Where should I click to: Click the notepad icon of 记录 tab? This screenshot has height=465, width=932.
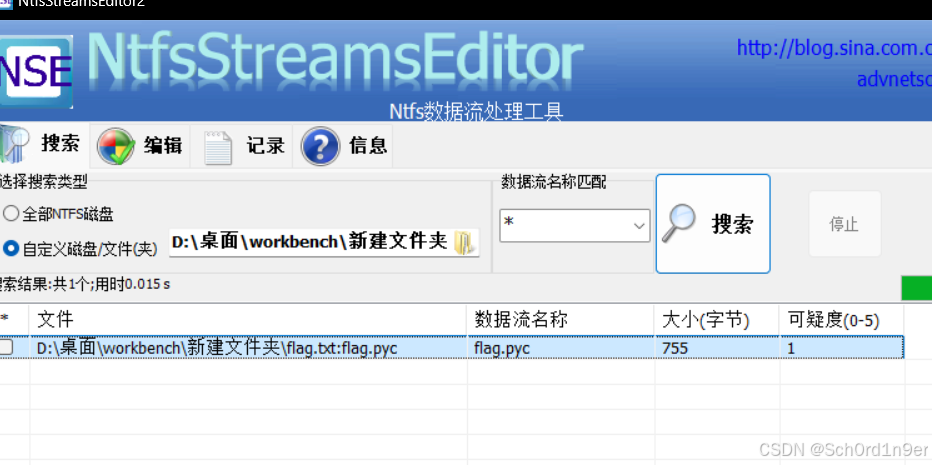218,147
